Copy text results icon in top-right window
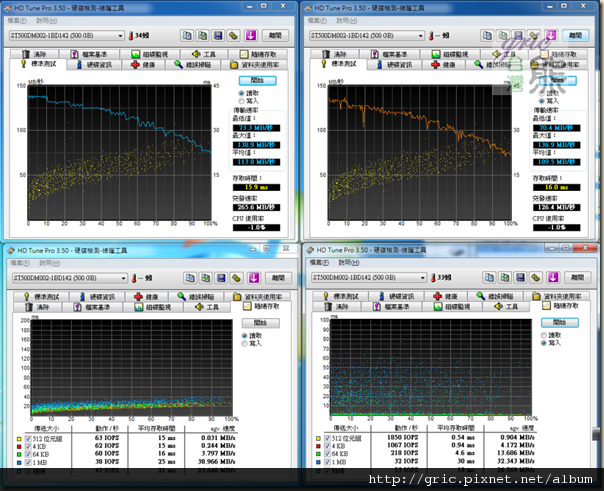Viewport: 604px width, 491px height. point(487,35)
